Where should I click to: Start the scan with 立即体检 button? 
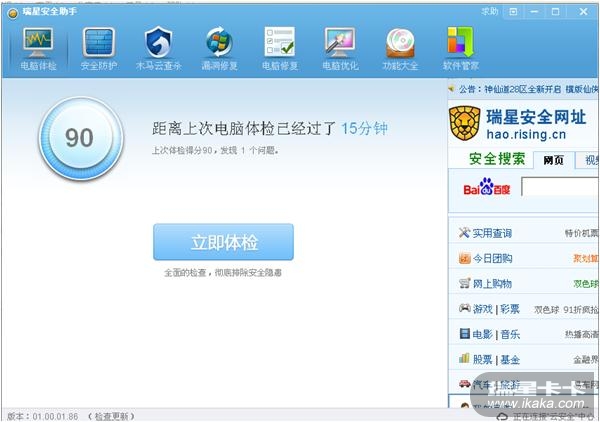(223, 242)
